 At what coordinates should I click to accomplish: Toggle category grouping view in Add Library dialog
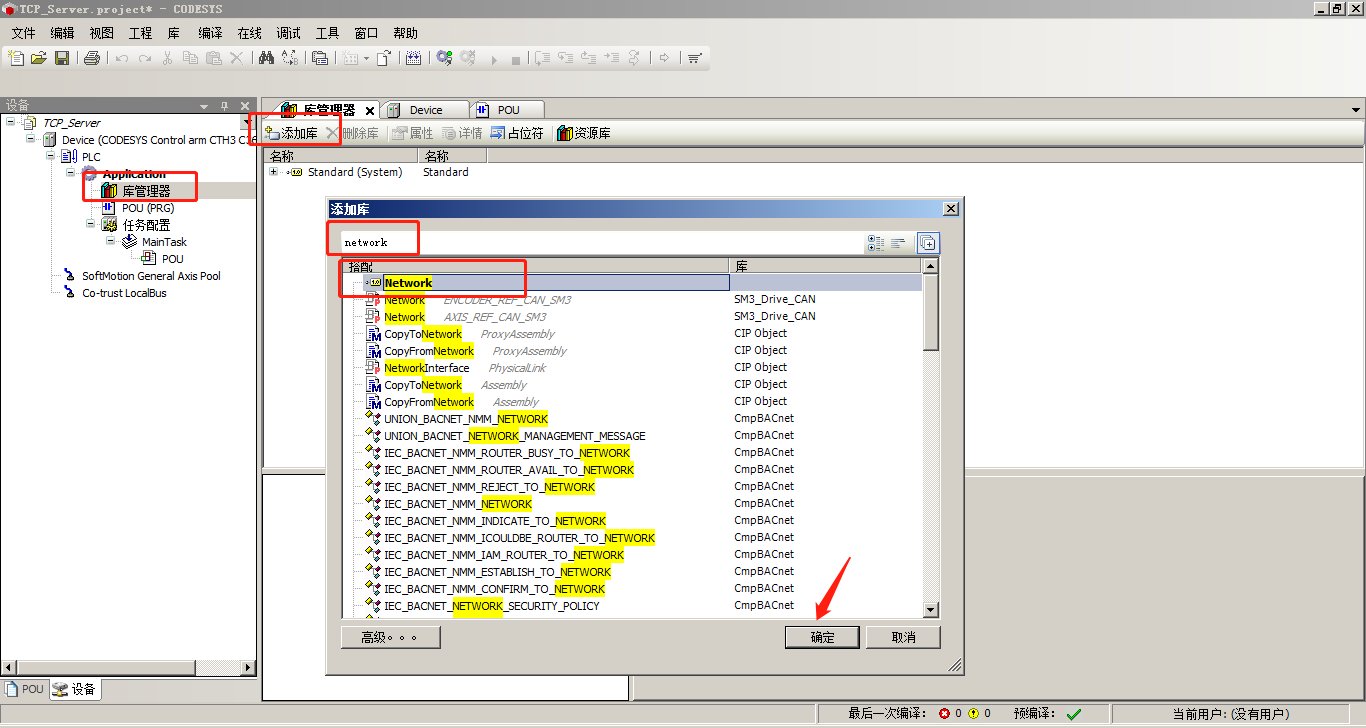[x=877, y=243]
